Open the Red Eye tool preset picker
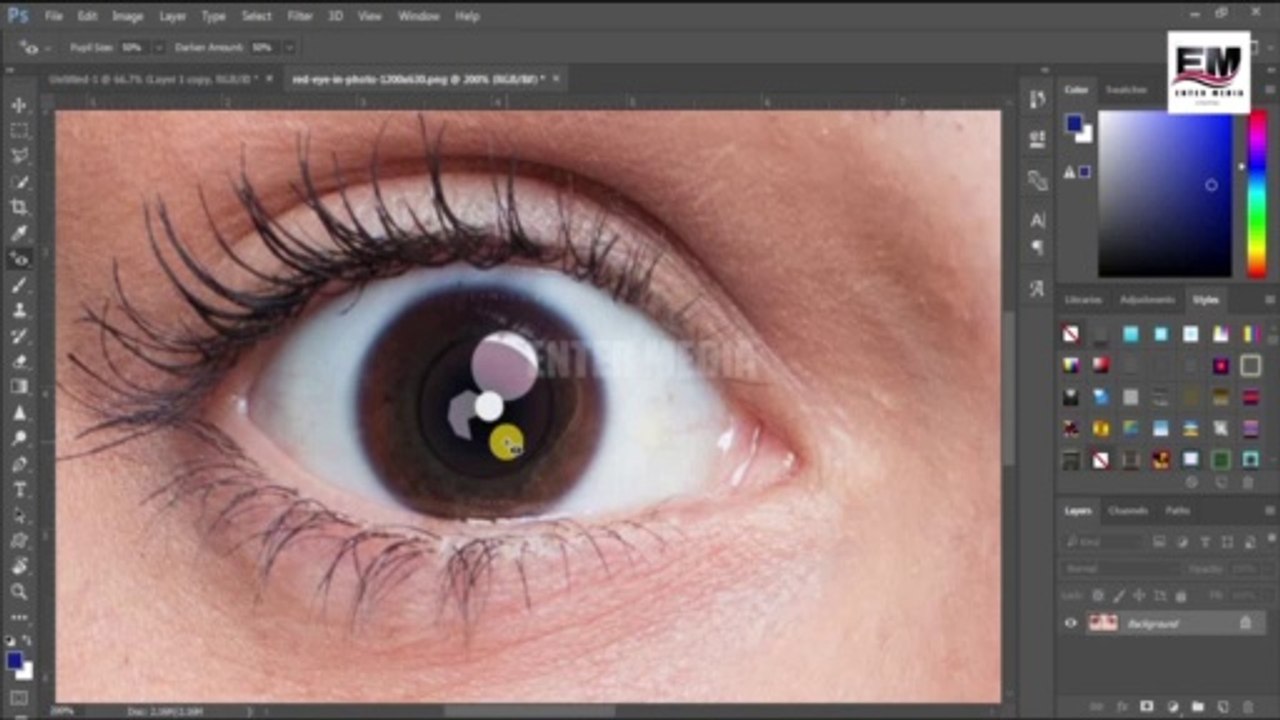 pyautogui.click(x=32, y=47)
